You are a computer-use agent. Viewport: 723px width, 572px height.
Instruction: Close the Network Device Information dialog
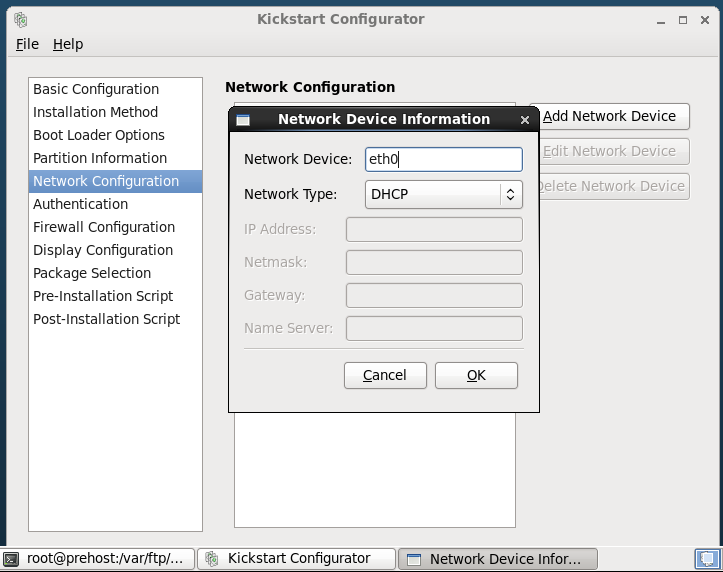click(525, 120)
